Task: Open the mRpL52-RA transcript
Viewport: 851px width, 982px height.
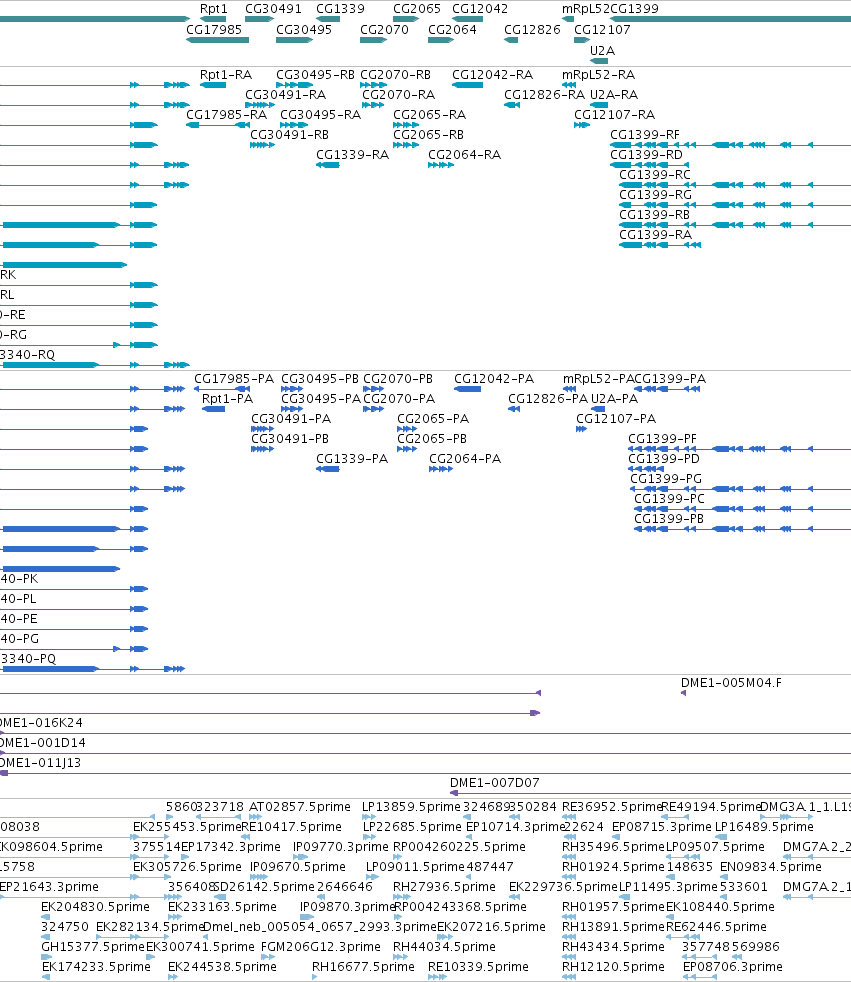Action: [569, 85]
